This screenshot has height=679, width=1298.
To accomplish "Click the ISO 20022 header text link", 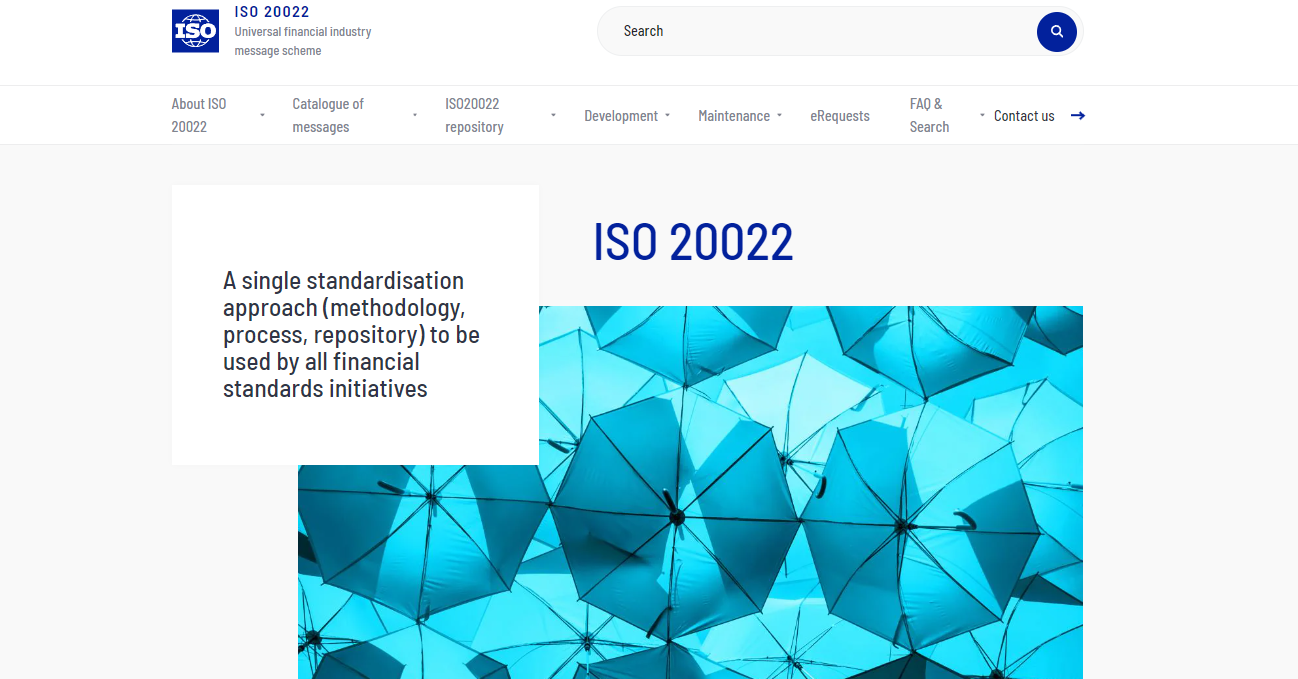I will pyautogui.click(x=272, y=11).
